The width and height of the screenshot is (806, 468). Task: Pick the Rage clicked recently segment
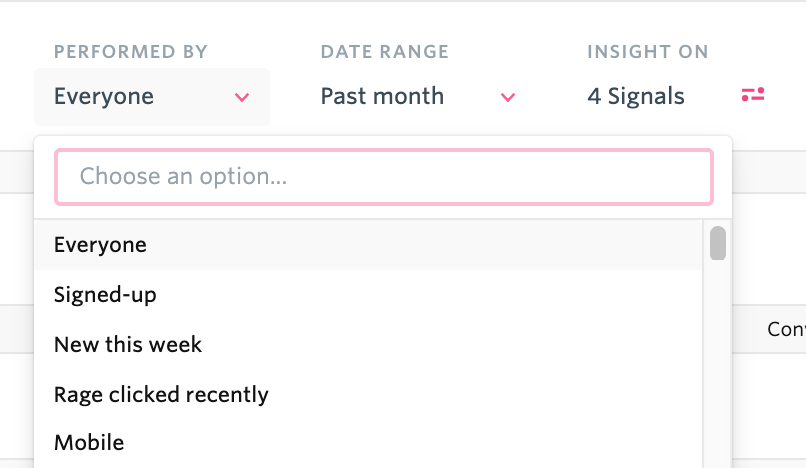[368, 394]
